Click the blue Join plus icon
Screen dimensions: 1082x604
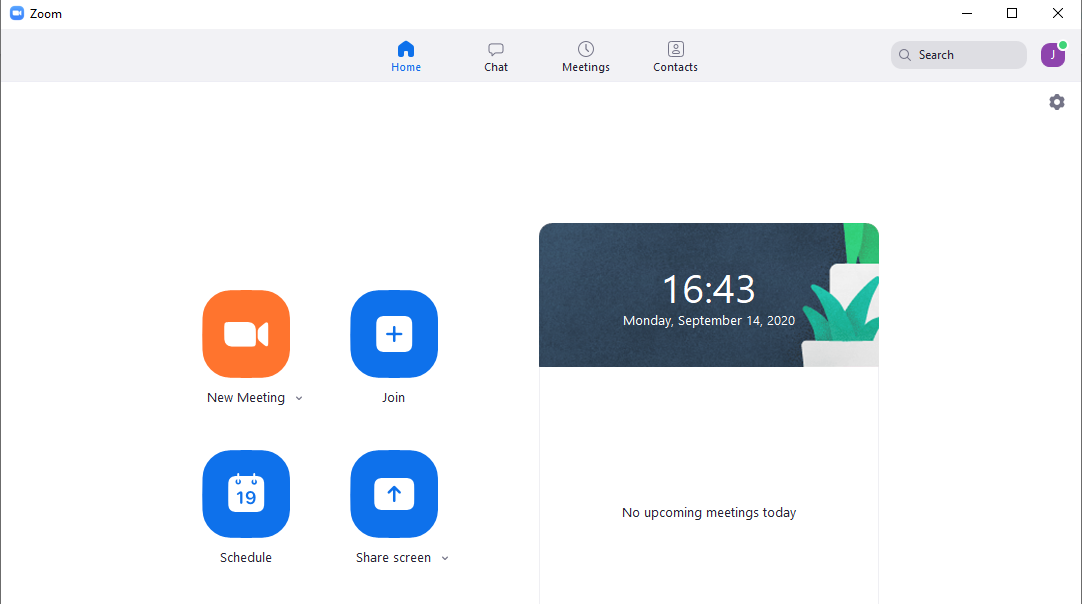(x=394, y=334)
